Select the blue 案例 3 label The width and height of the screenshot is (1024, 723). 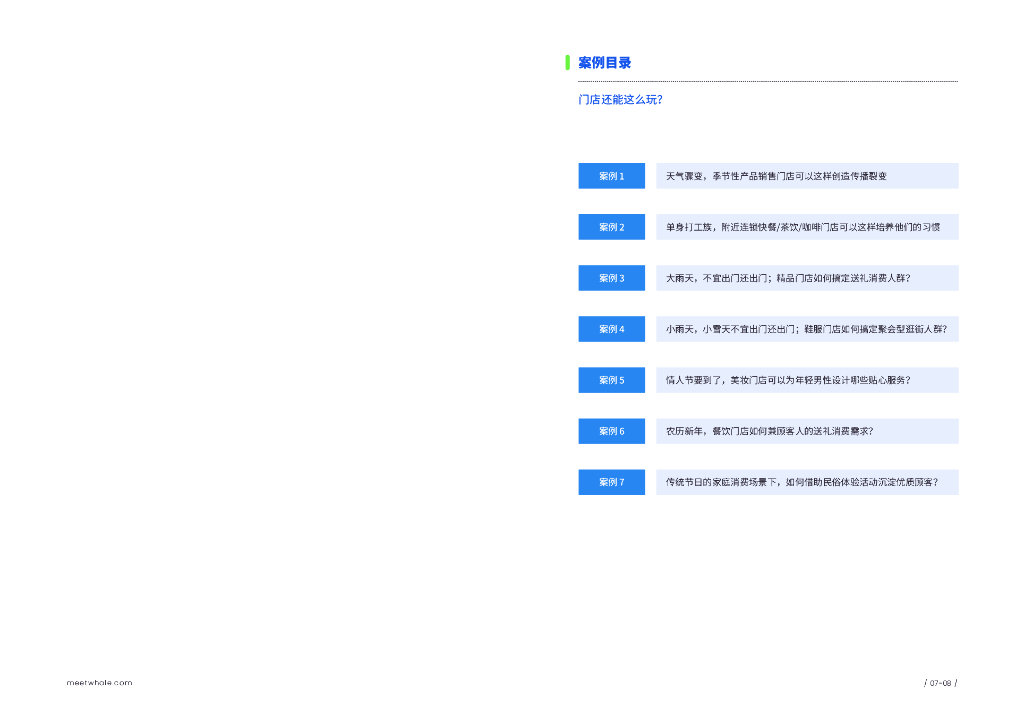pos(611,278)
